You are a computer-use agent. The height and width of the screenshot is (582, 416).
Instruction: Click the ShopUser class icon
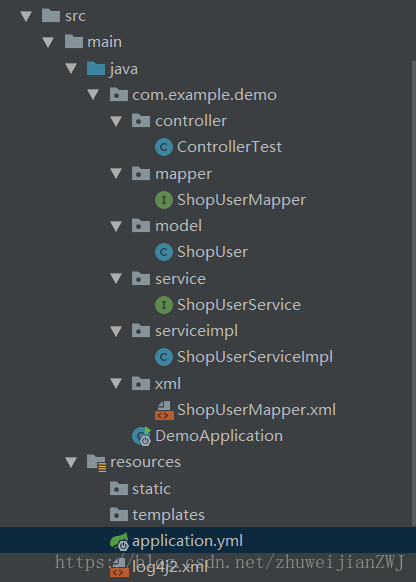click(x=164, y=252)
